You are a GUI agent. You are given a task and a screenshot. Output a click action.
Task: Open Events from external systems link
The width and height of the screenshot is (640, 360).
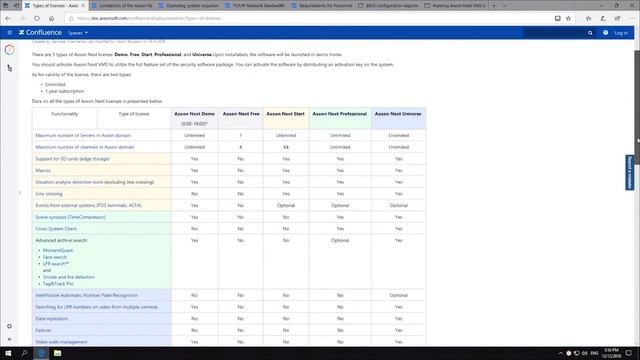(x=88, y=205)
